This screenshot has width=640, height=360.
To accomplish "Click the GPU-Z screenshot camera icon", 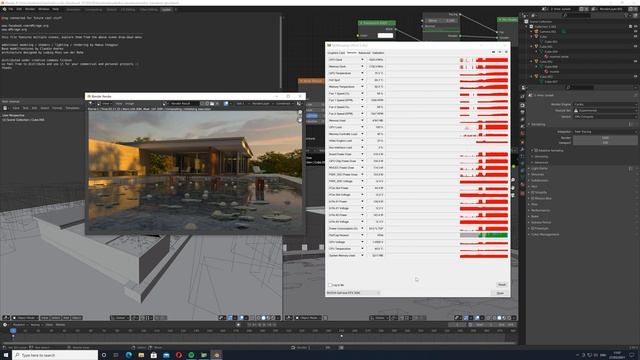I will click(x=493, y=52).
